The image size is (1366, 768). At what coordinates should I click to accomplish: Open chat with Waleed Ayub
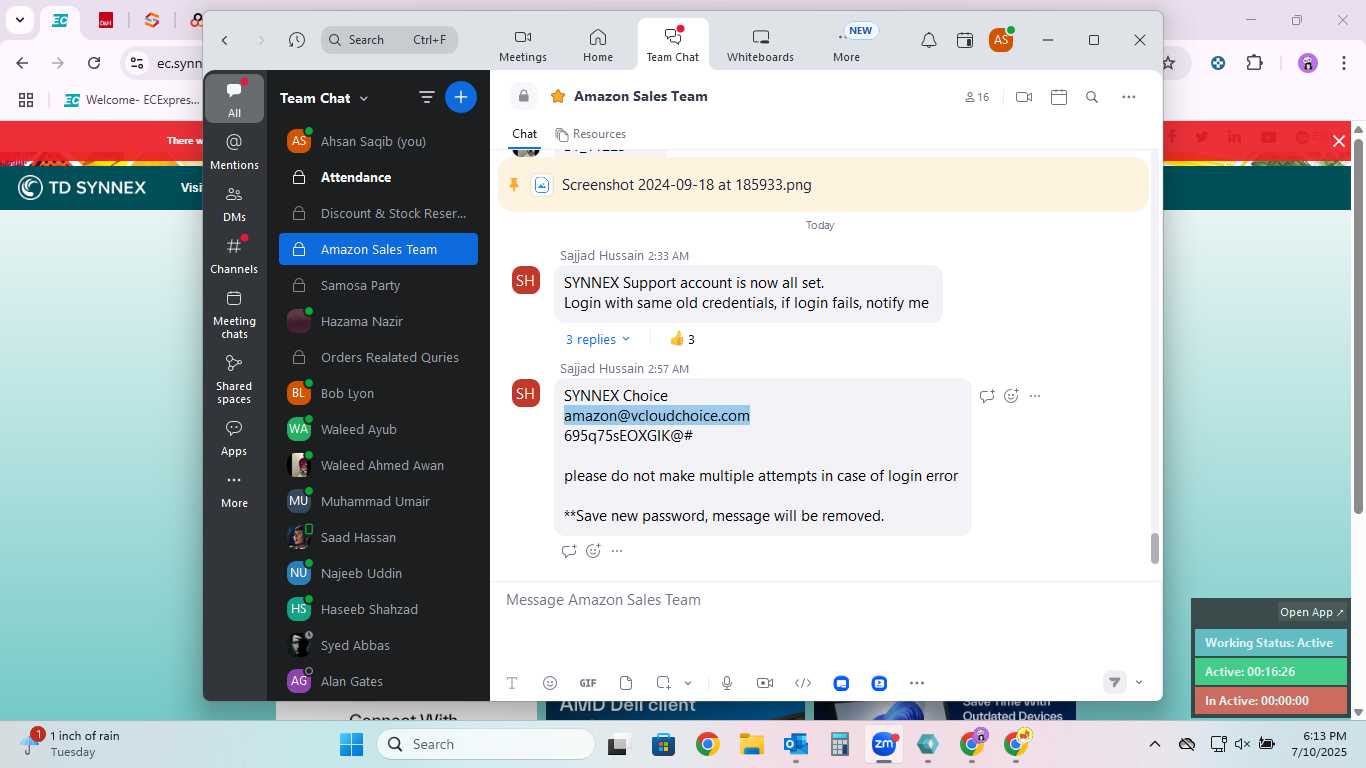click(x=378, y=429)
